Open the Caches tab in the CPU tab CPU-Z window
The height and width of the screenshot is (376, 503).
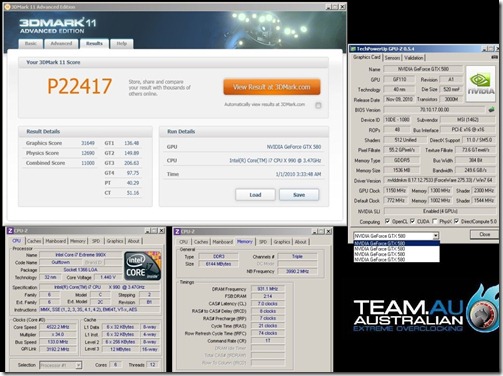pos(34,241)
